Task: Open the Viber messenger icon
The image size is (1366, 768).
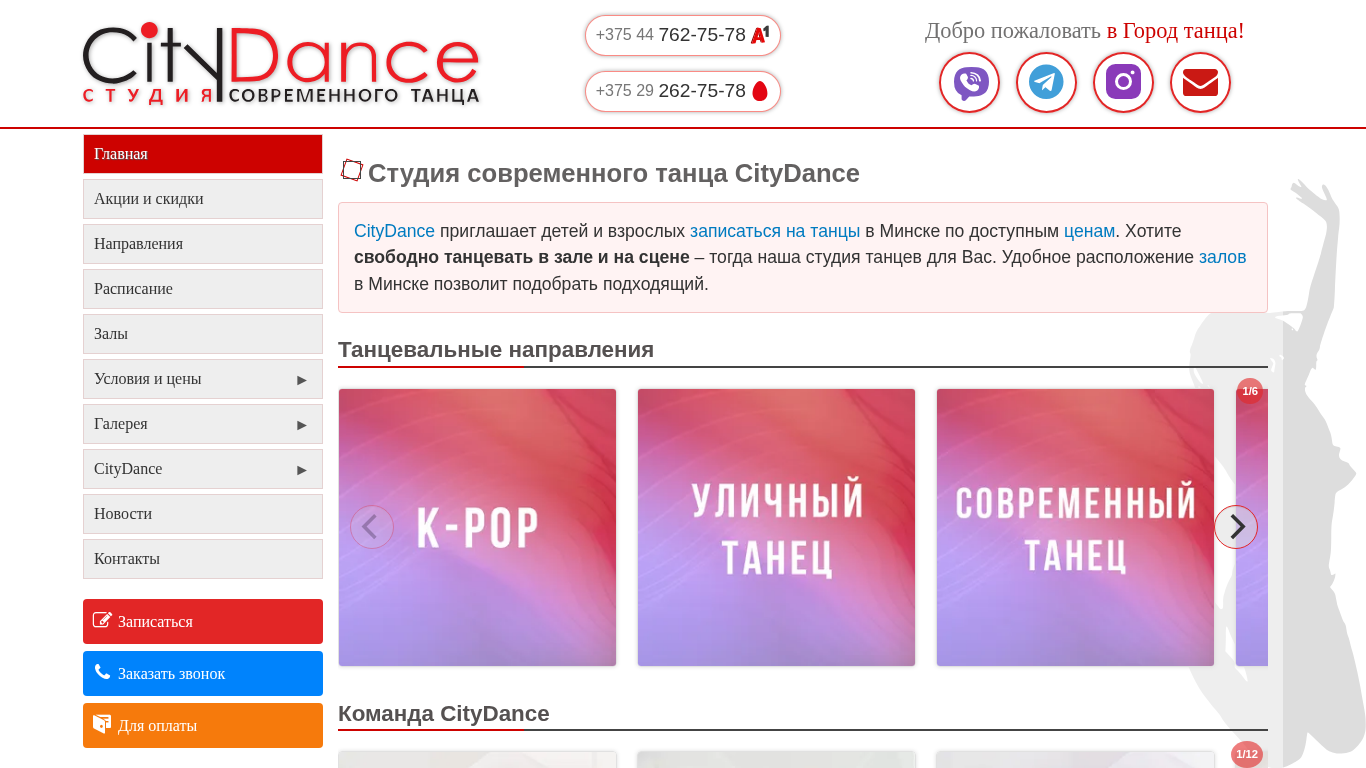Action: 969,82
